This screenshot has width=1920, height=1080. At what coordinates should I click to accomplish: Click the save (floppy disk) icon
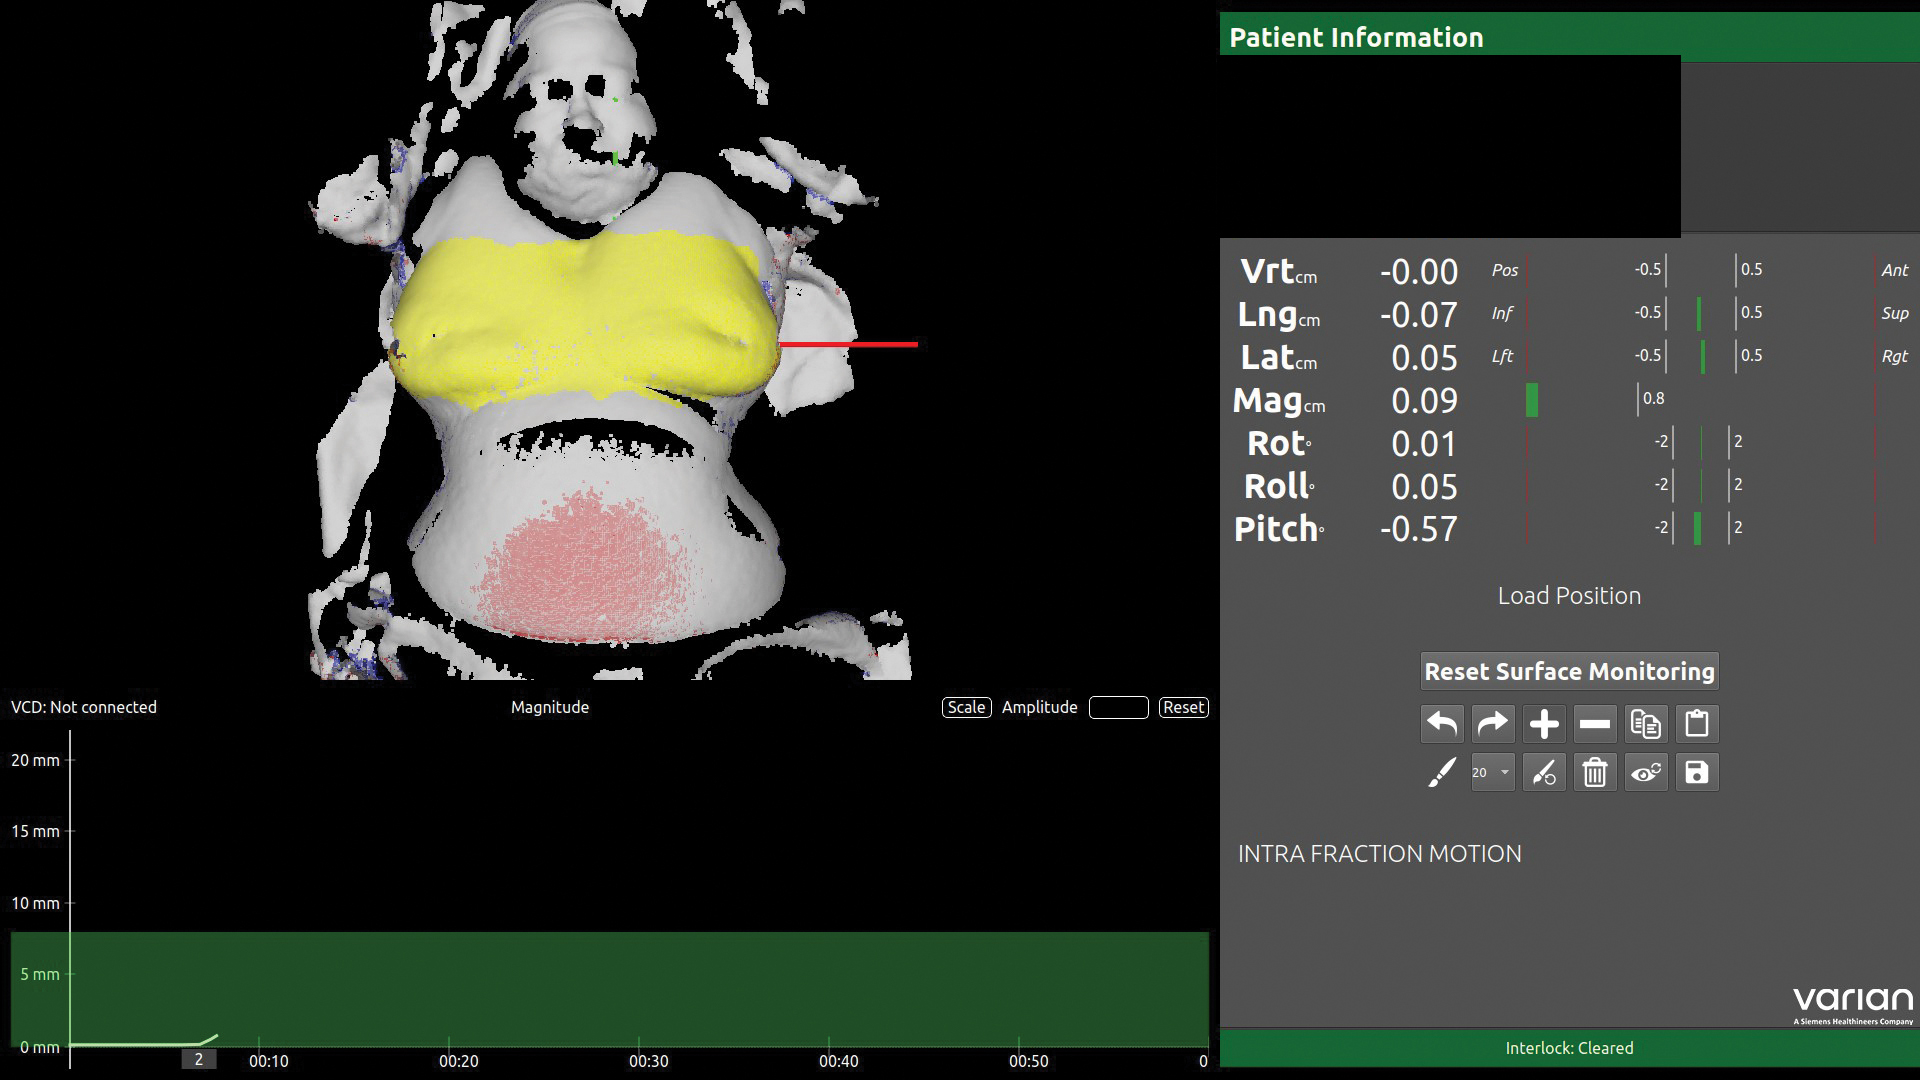click(1697, 771)
